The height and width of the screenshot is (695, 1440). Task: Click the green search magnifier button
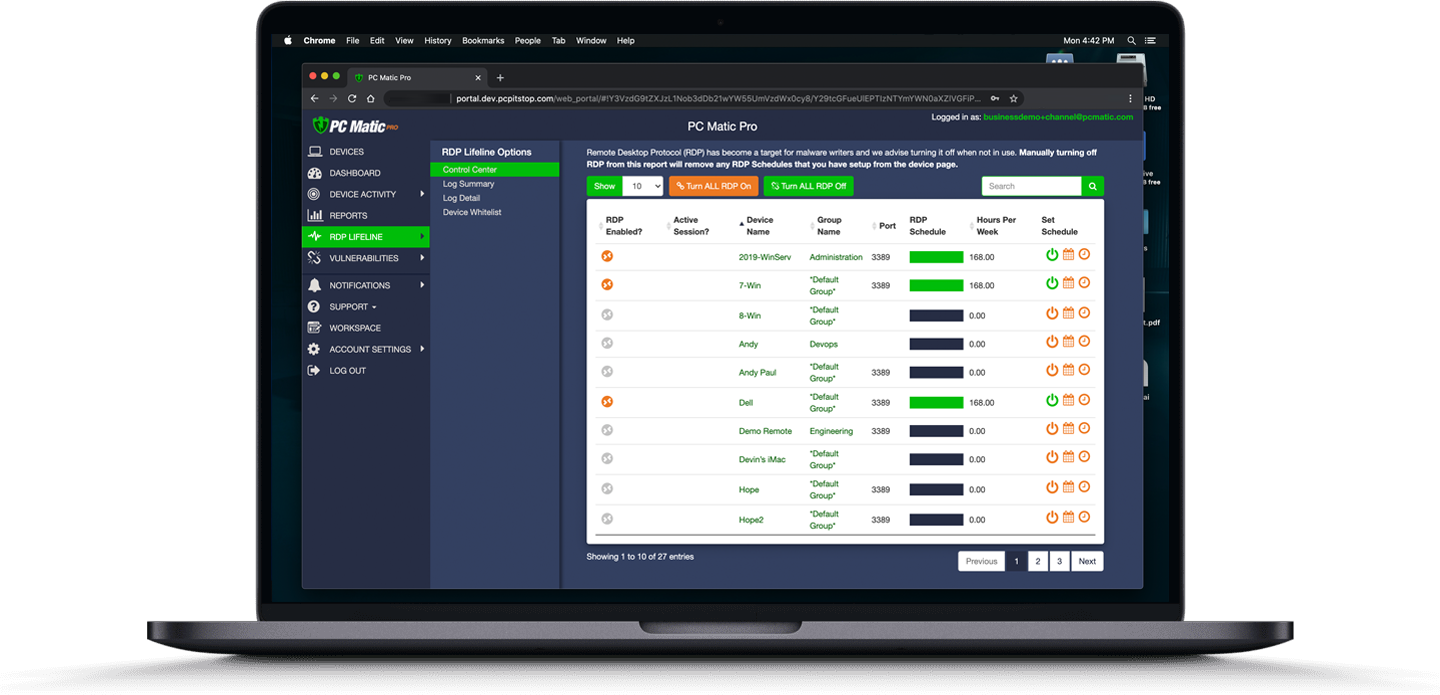tap(1093, 186)
